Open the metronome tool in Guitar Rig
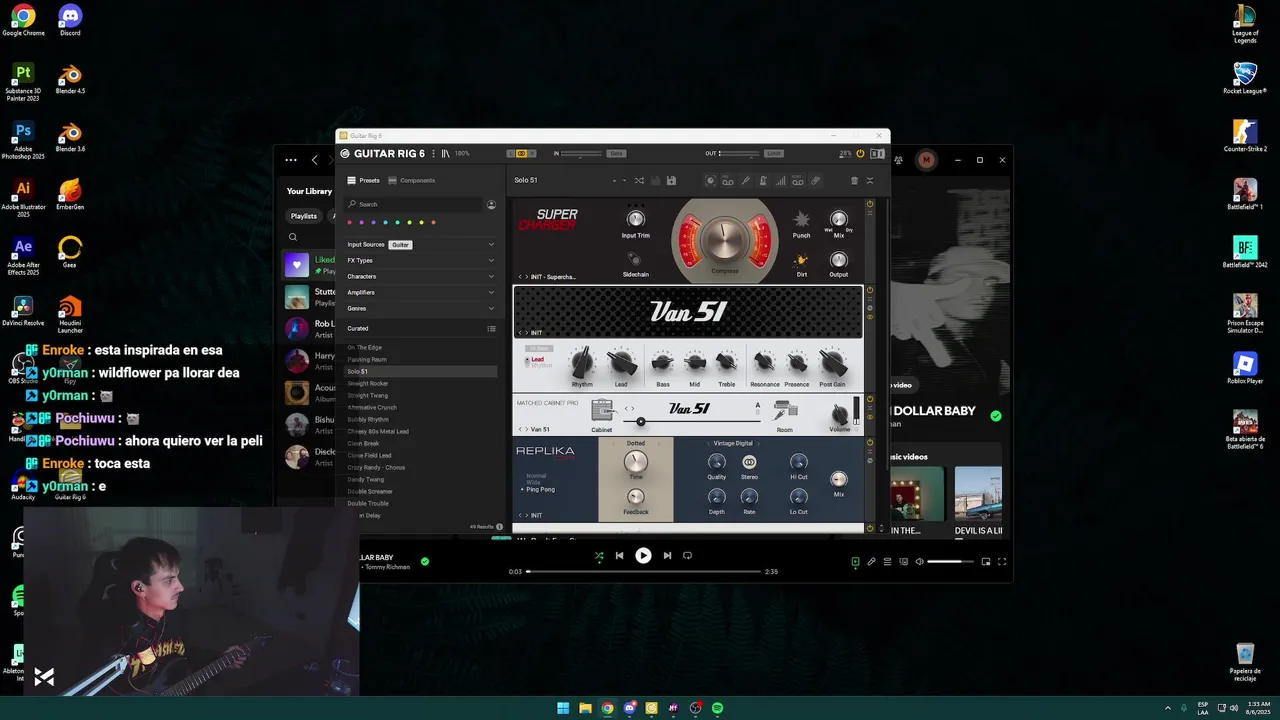The image size is (1280, 720). coord(763,181)
